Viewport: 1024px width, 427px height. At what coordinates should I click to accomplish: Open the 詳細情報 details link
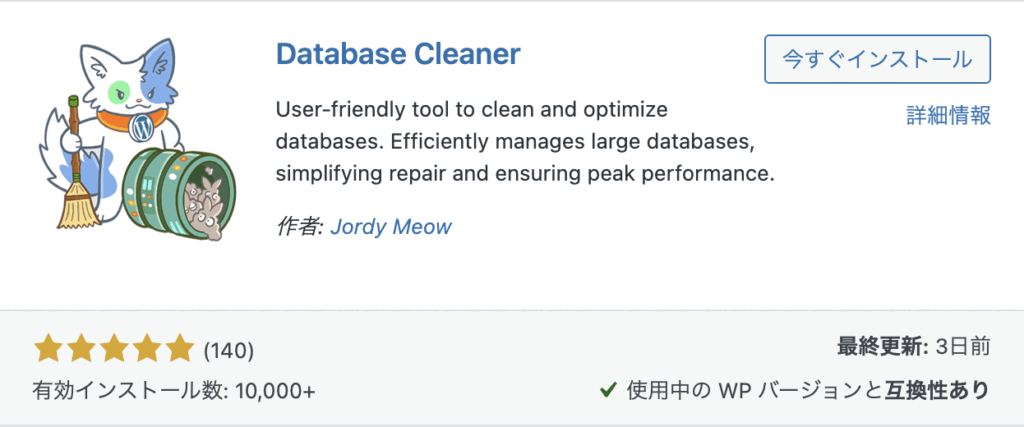(x=947, y=115)
